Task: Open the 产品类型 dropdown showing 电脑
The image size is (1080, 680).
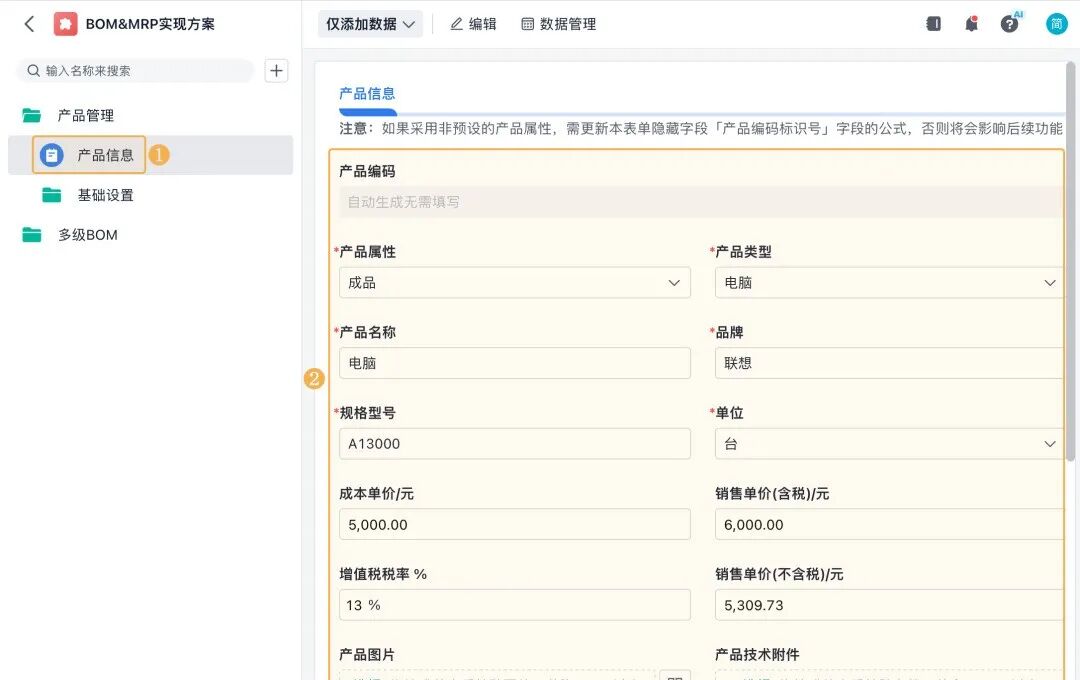Action: (889, 282)
